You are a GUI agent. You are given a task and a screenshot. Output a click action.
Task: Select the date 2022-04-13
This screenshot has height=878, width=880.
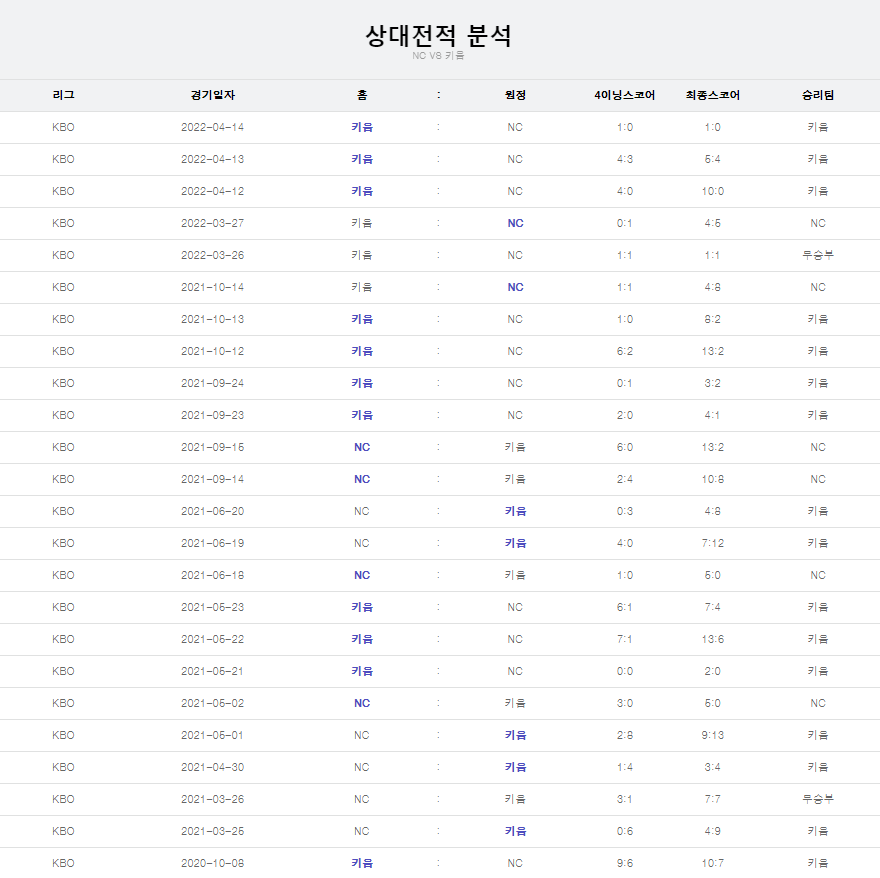coord(213,159)
